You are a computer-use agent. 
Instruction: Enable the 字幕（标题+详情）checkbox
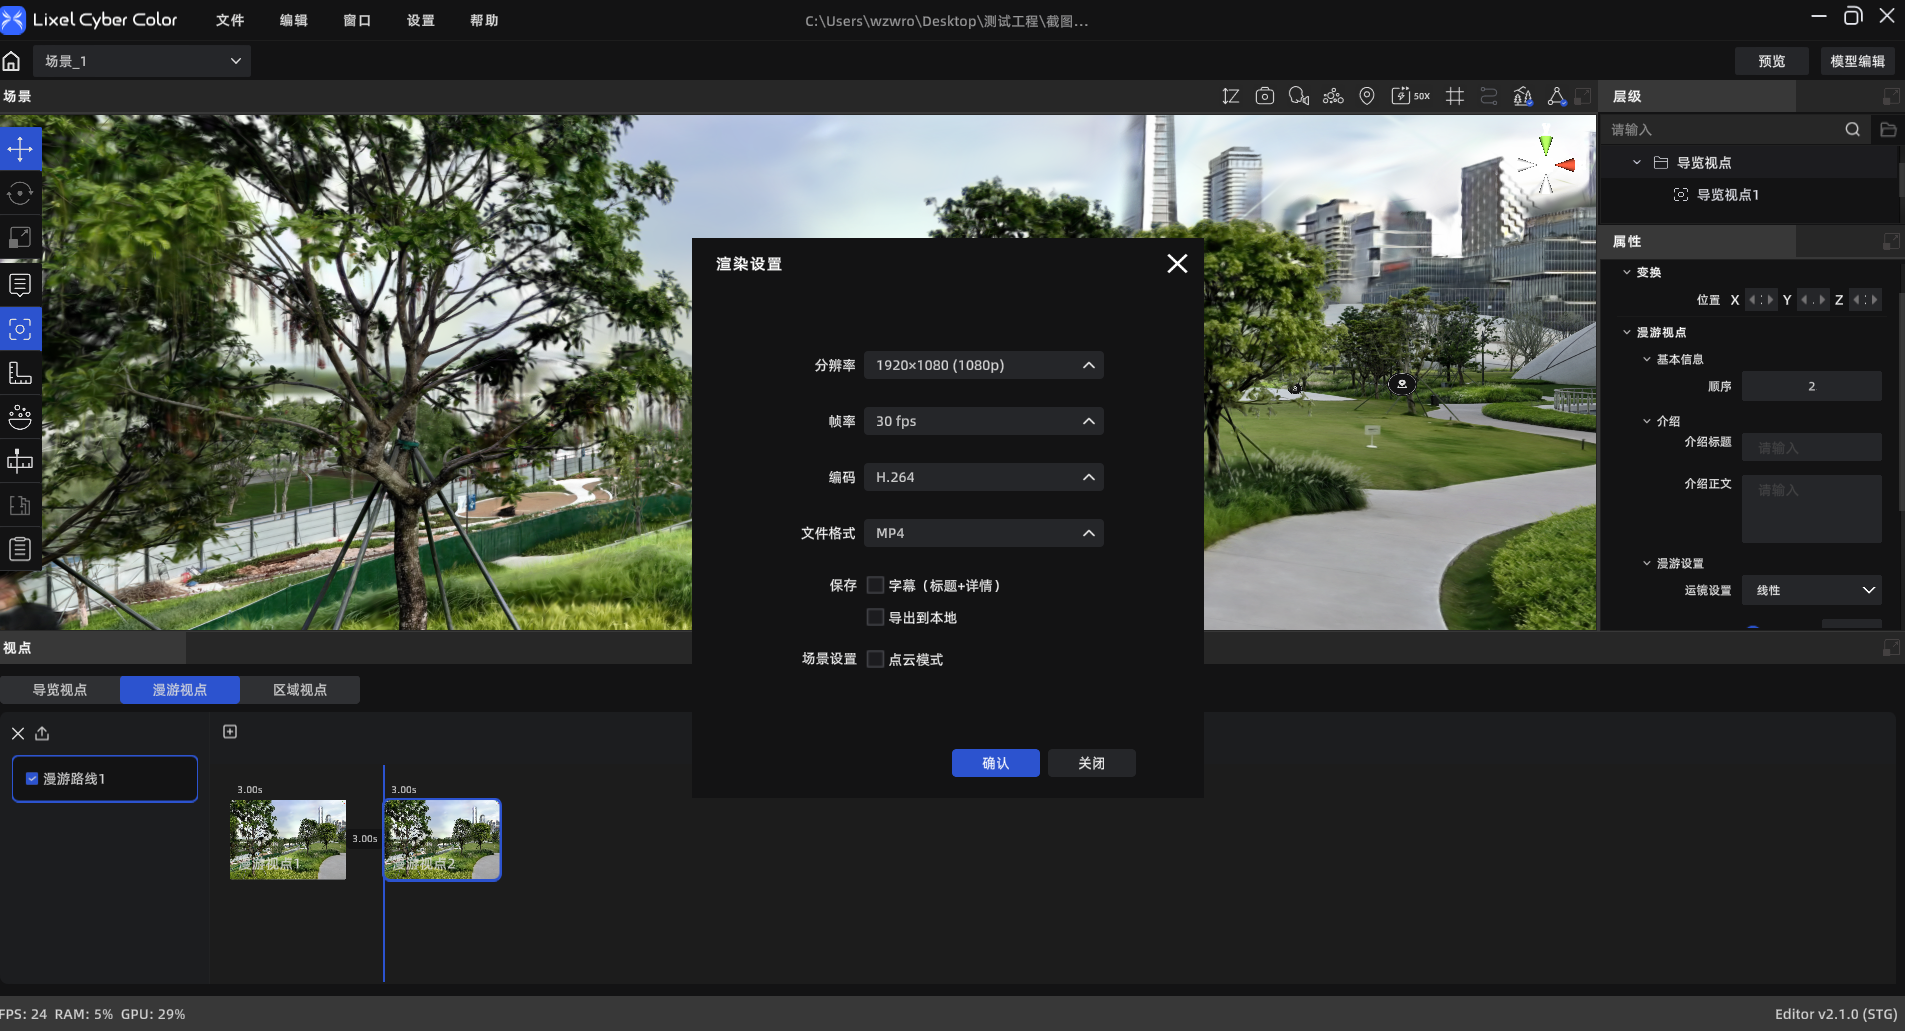(875, 585)
